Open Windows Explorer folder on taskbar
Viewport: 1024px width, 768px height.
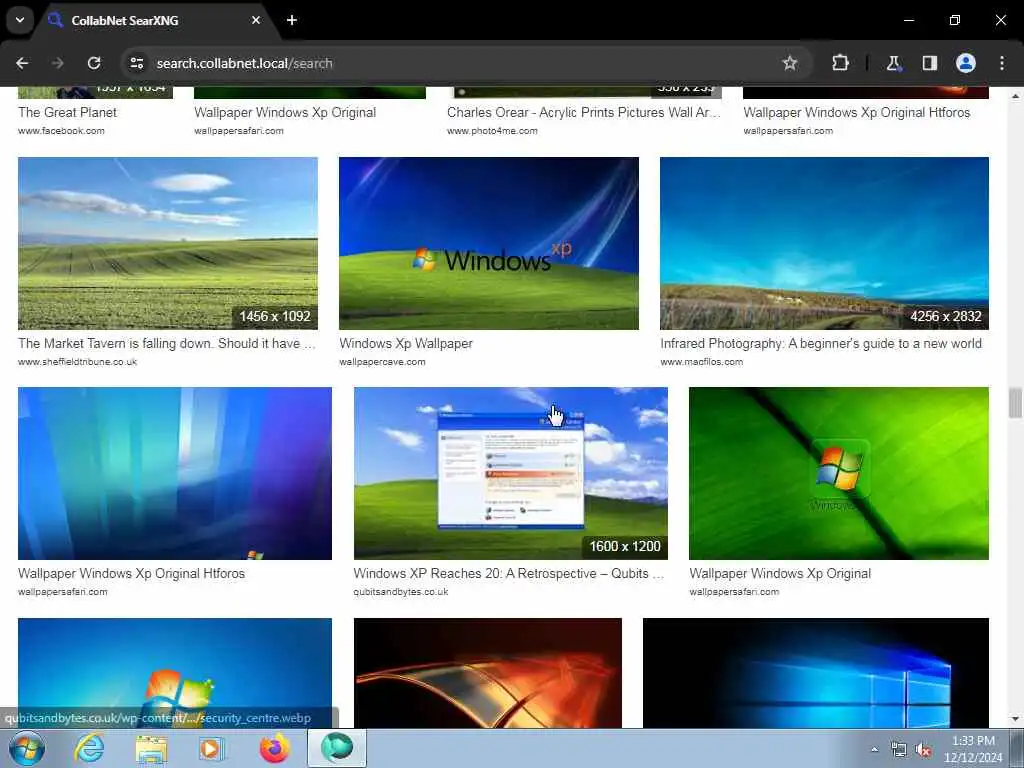point(152,748)
